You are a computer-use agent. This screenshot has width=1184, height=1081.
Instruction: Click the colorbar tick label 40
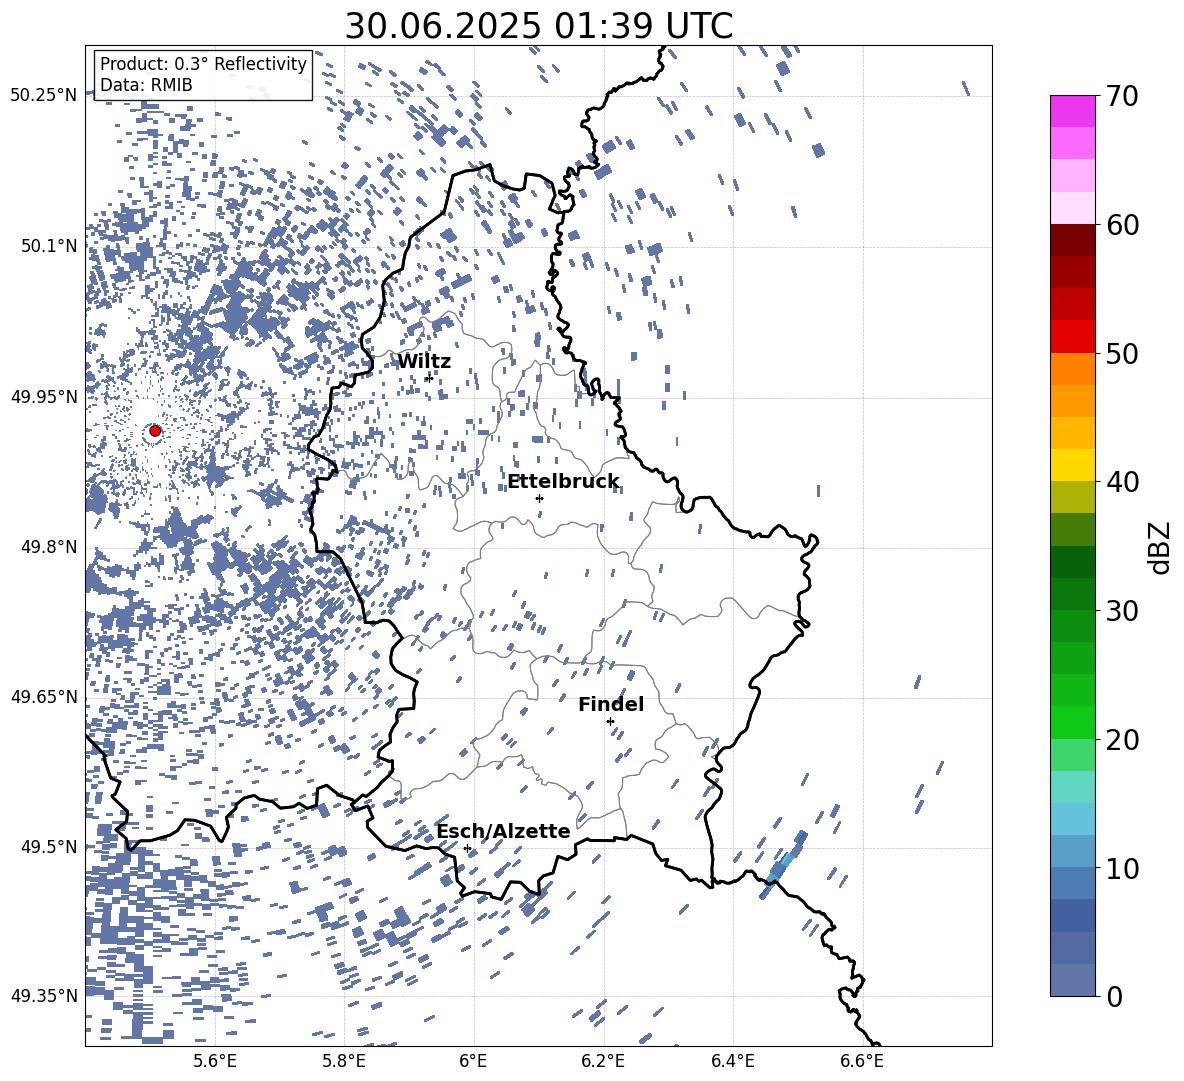click(x=1122, y=482)
